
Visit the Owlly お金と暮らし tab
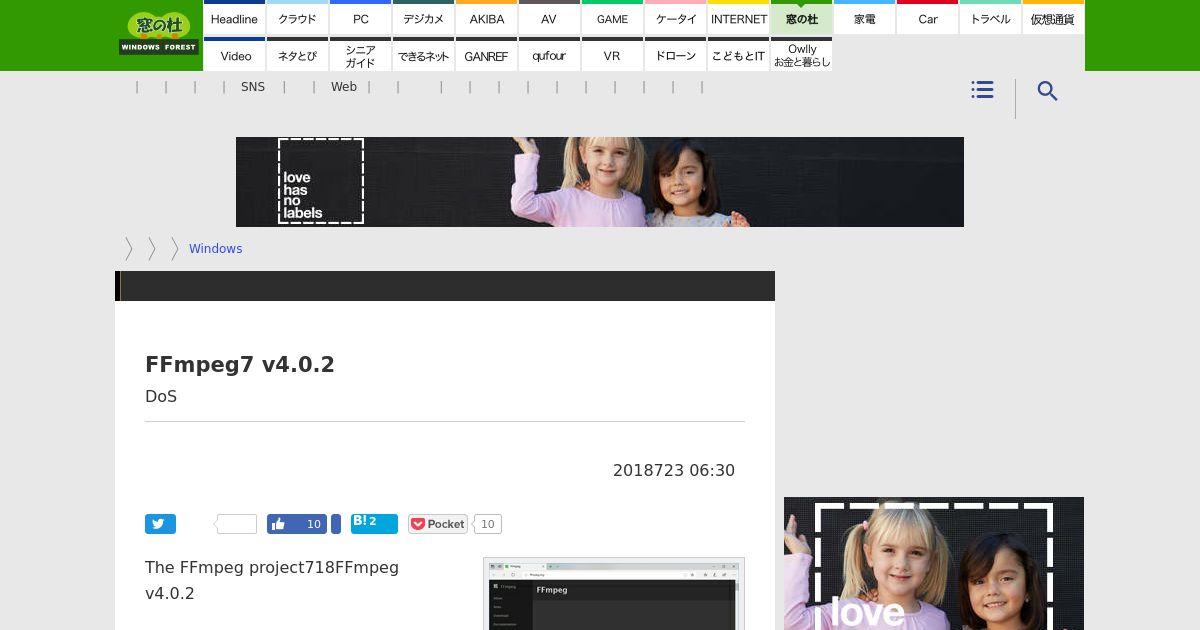[801, 55]
